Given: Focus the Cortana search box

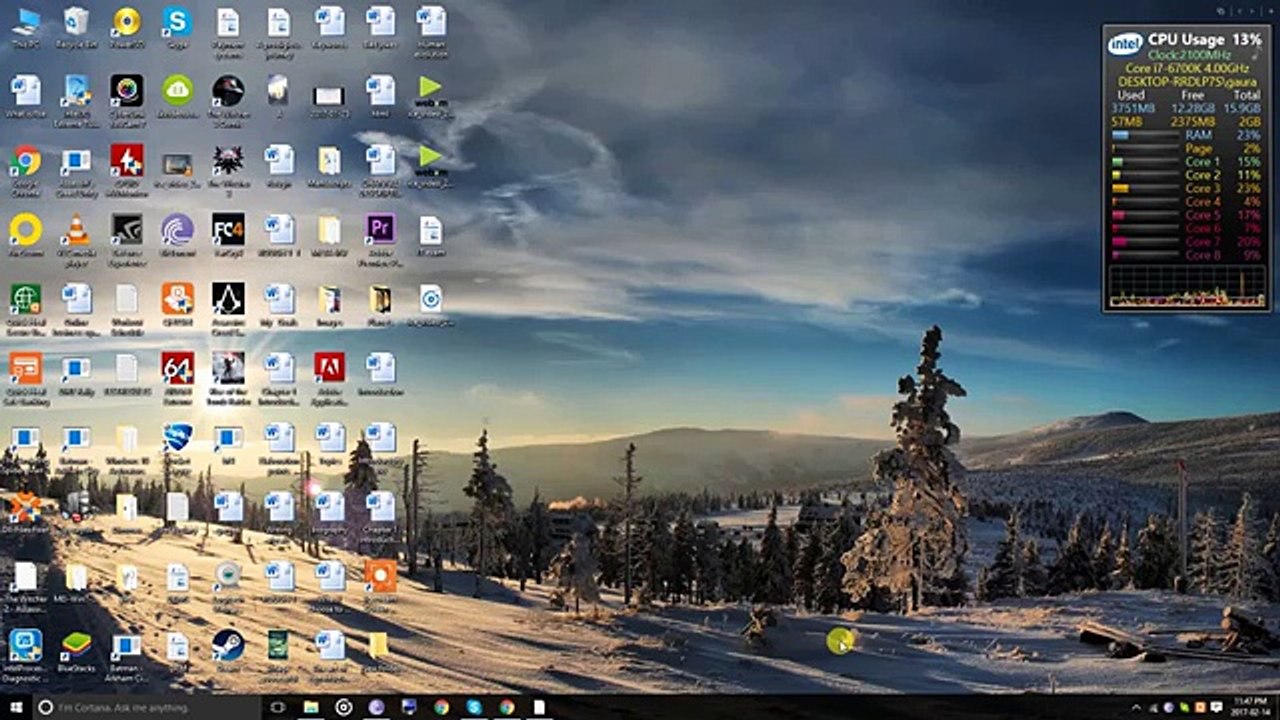Looking at the screenshot, I should tap(146, 707).
